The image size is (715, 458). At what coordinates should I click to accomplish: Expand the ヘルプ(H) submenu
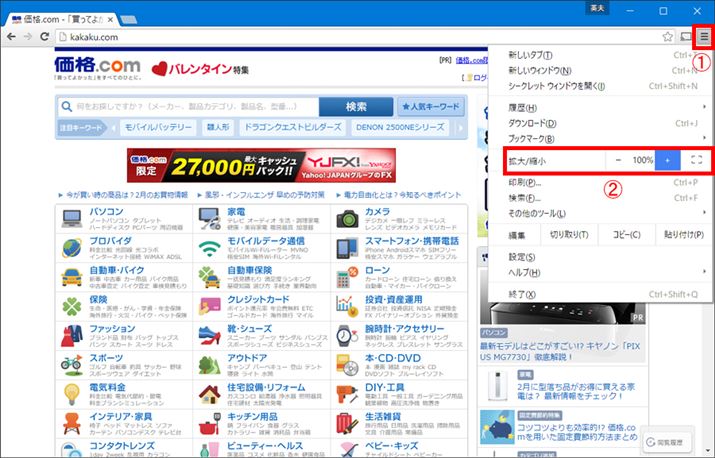click(600, 273)
